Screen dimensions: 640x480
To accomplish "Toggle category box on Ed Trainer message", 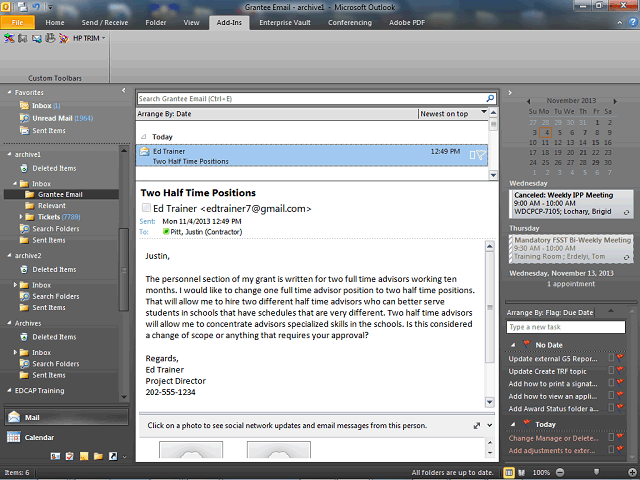I will (472, 155).
